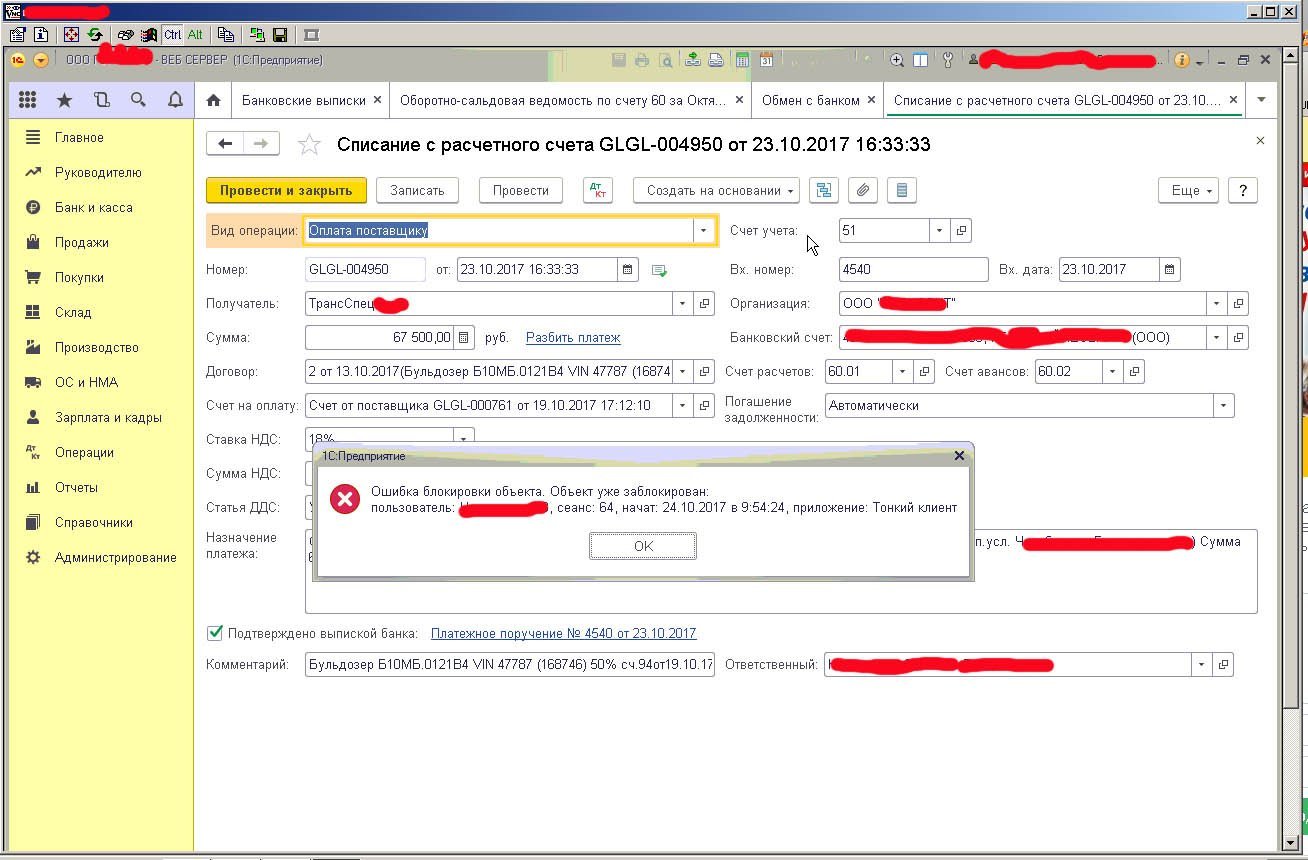Toggle Подтверждено выпиской банка checkbox
This screenshot has height=860, width=1308.
pyautogui.click(x=214, y=633)
